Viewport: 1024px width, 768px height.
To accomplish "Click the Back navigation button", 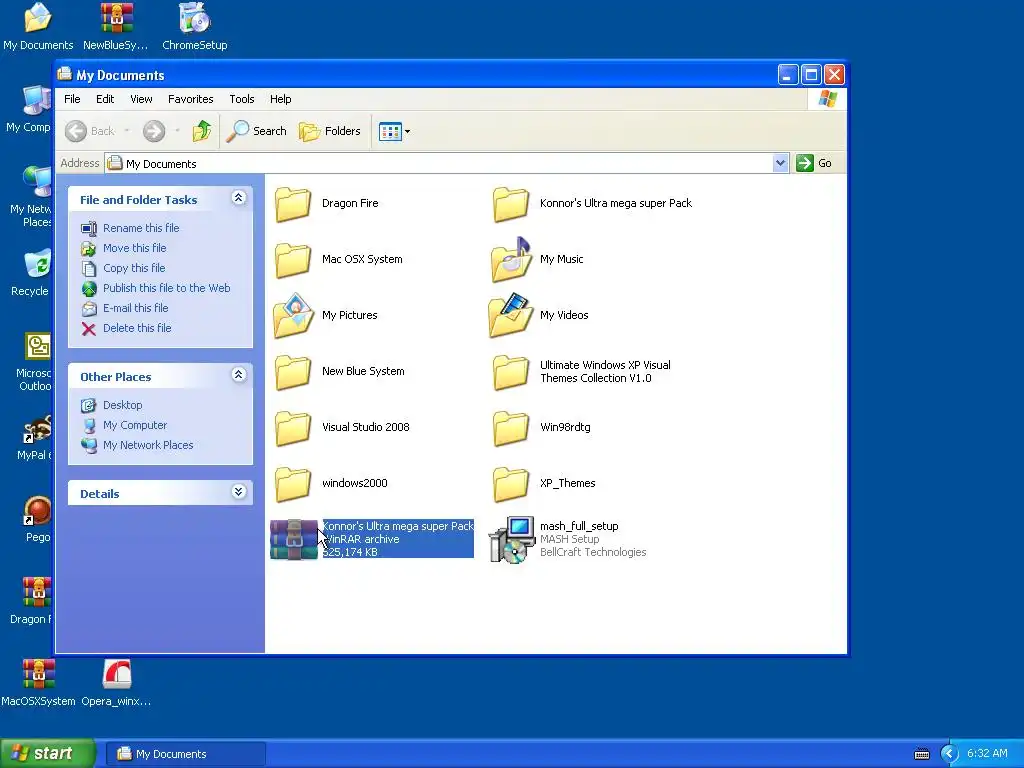I will click(90, 131).
